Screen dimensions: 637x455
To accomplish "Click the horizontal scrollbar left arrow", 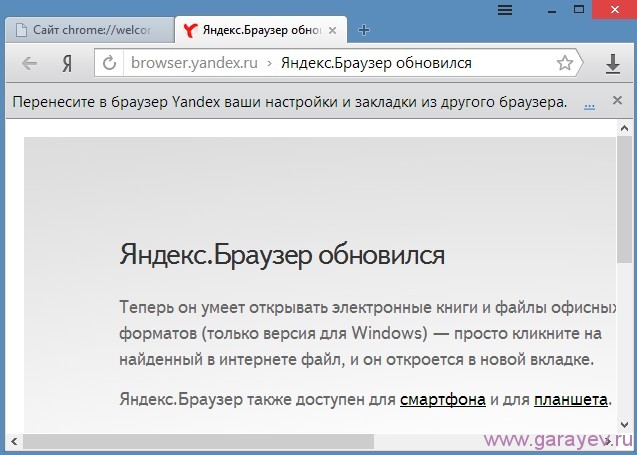I will click(14, 441).
